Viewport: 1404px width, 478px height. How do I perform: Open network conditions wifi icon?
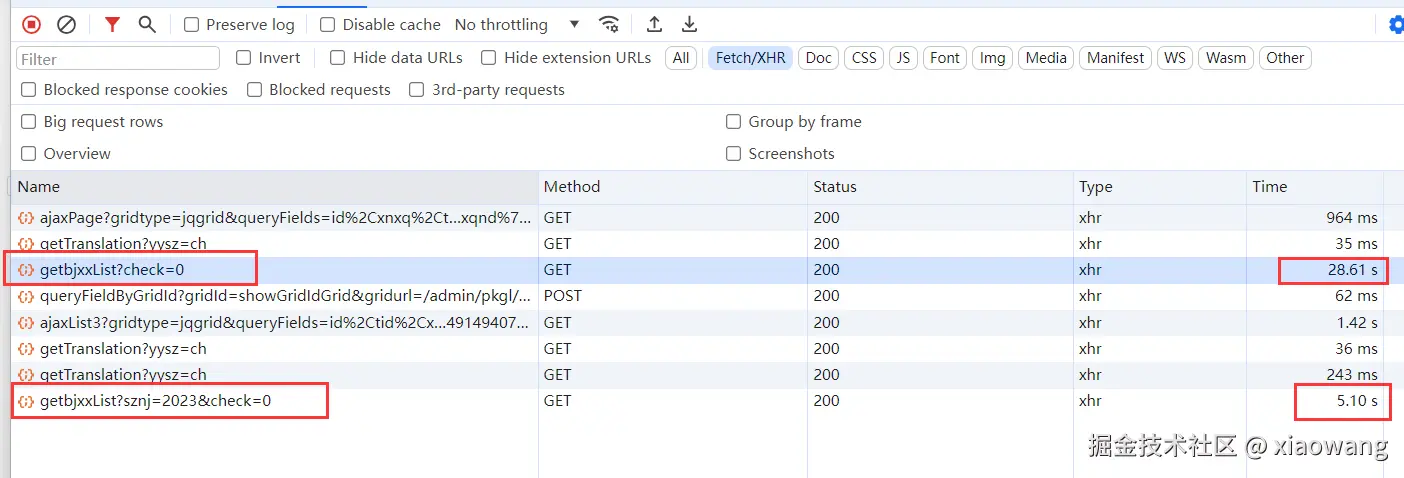tap(608, 24)
